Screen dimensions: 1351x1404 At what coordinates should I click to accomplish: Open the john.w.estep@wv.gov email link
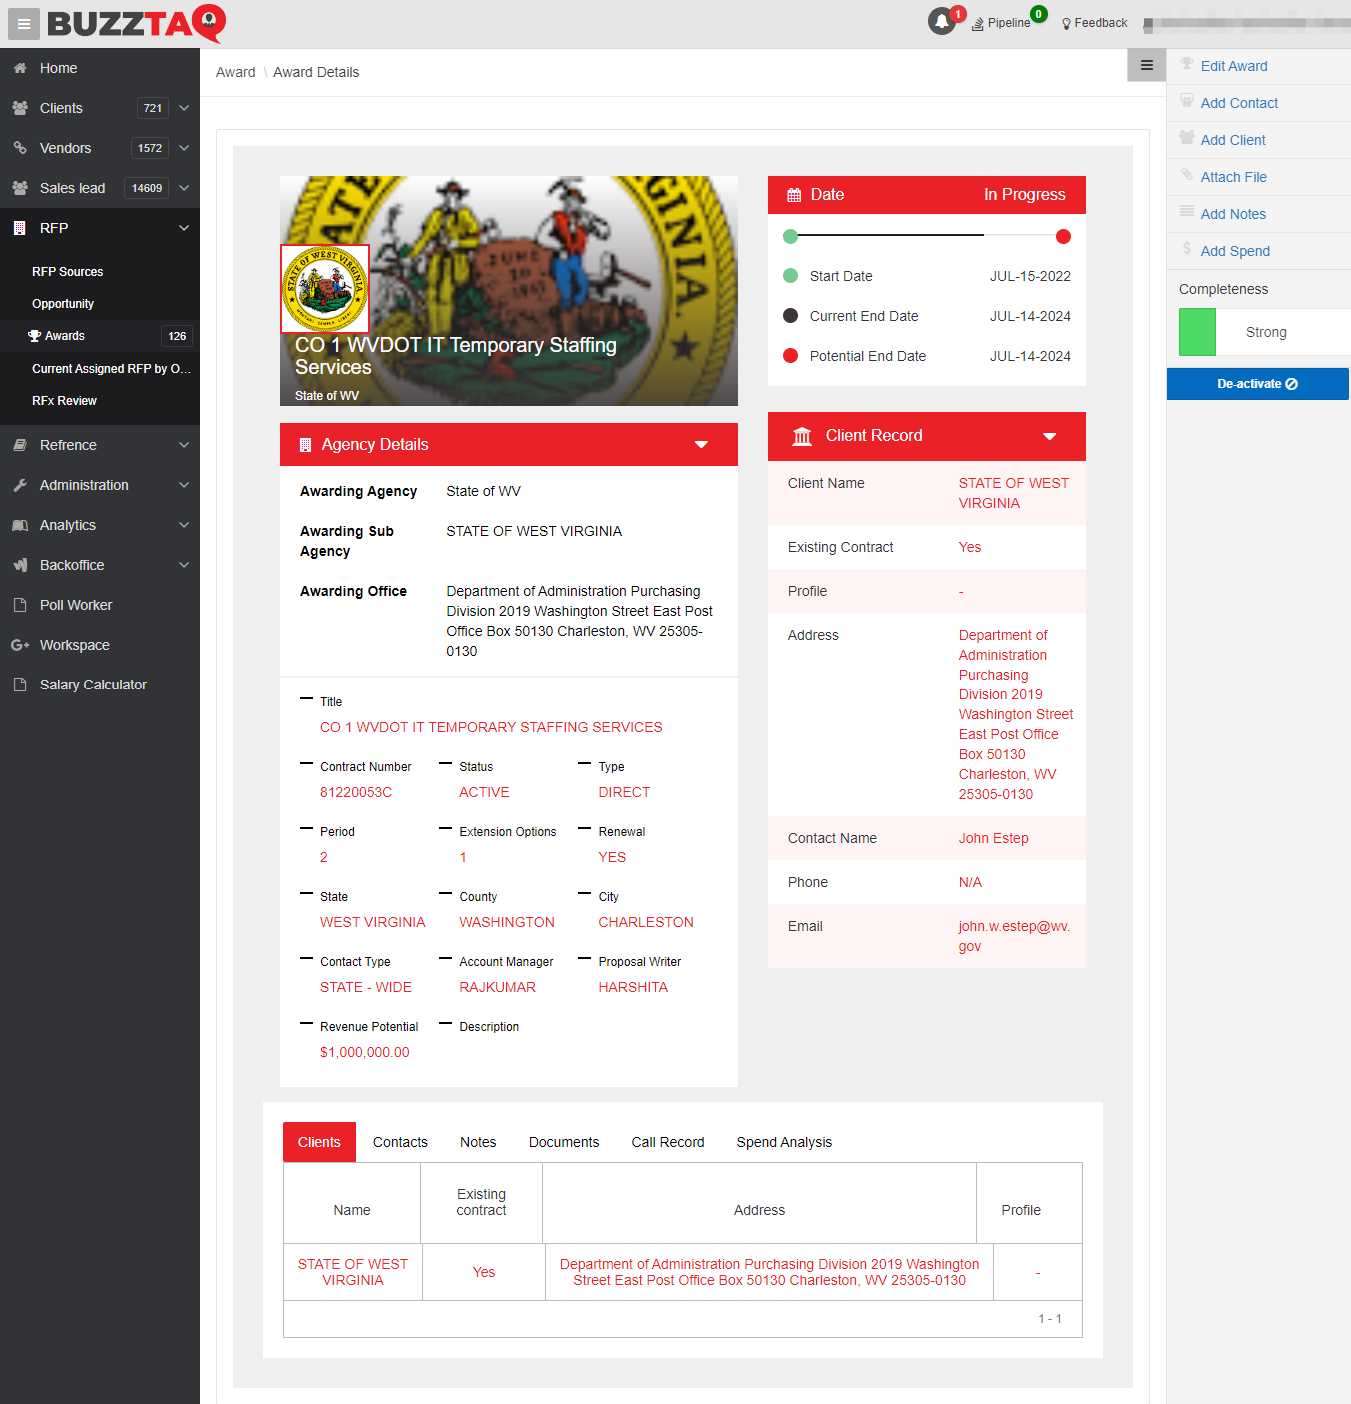[x=1014, y=936]
